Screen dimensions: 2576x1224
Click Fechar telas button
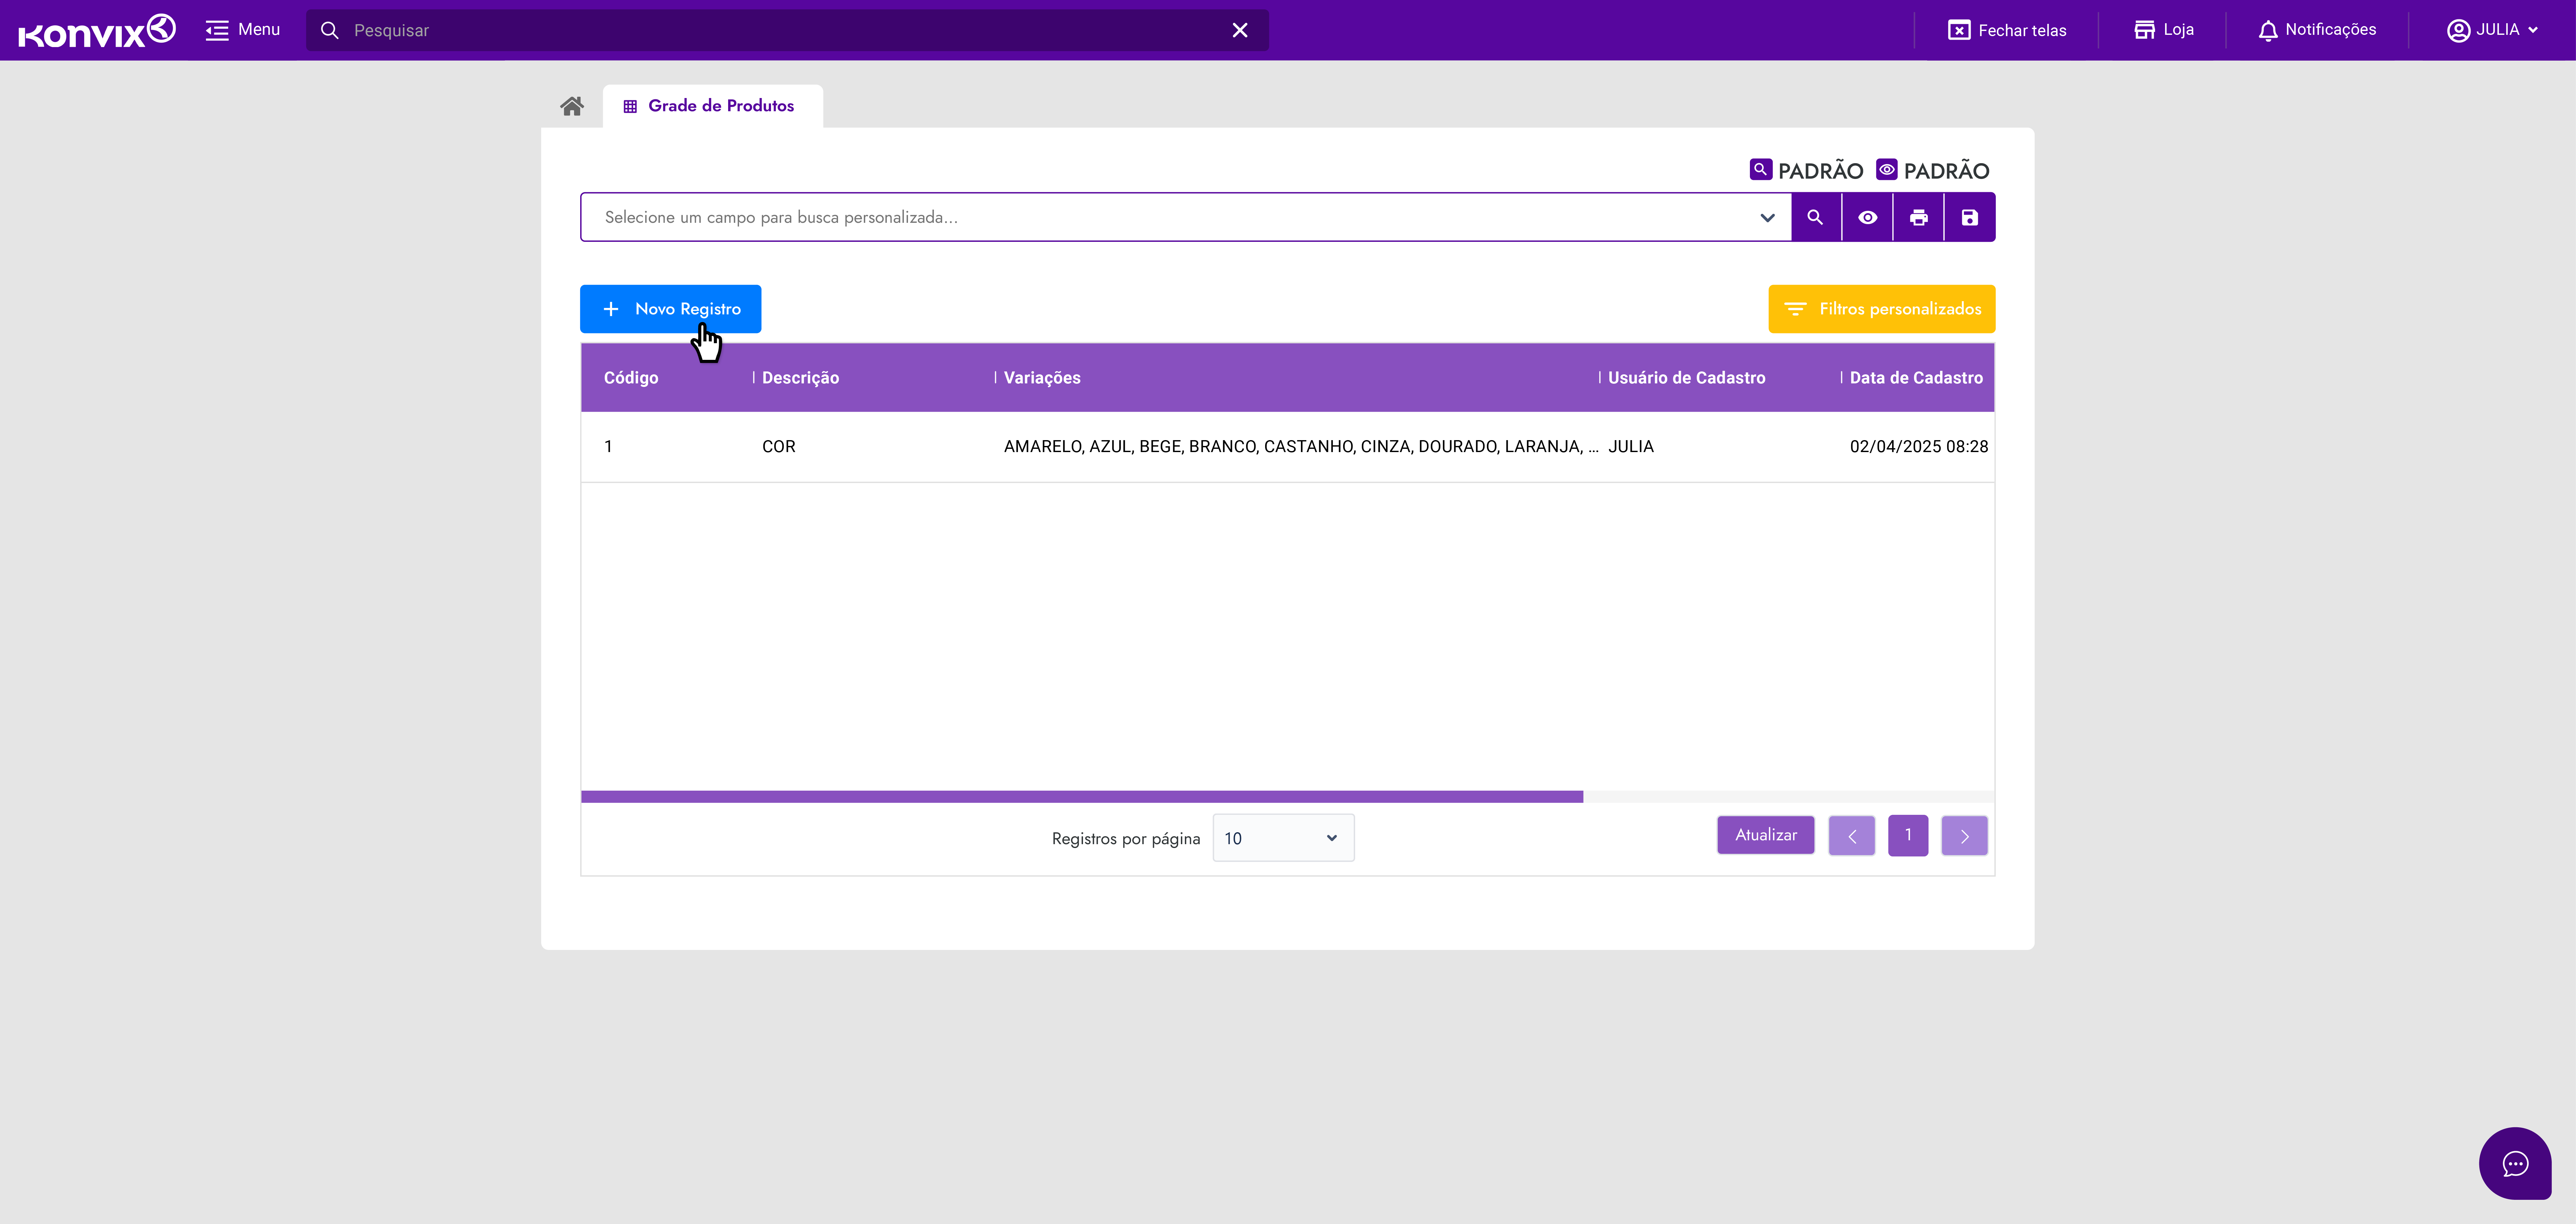(x=2007, y=30)
